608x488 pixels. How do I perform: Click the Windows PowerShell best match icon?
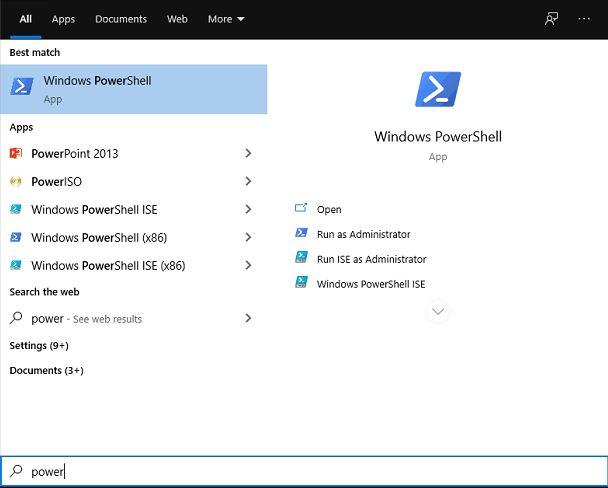22,86
